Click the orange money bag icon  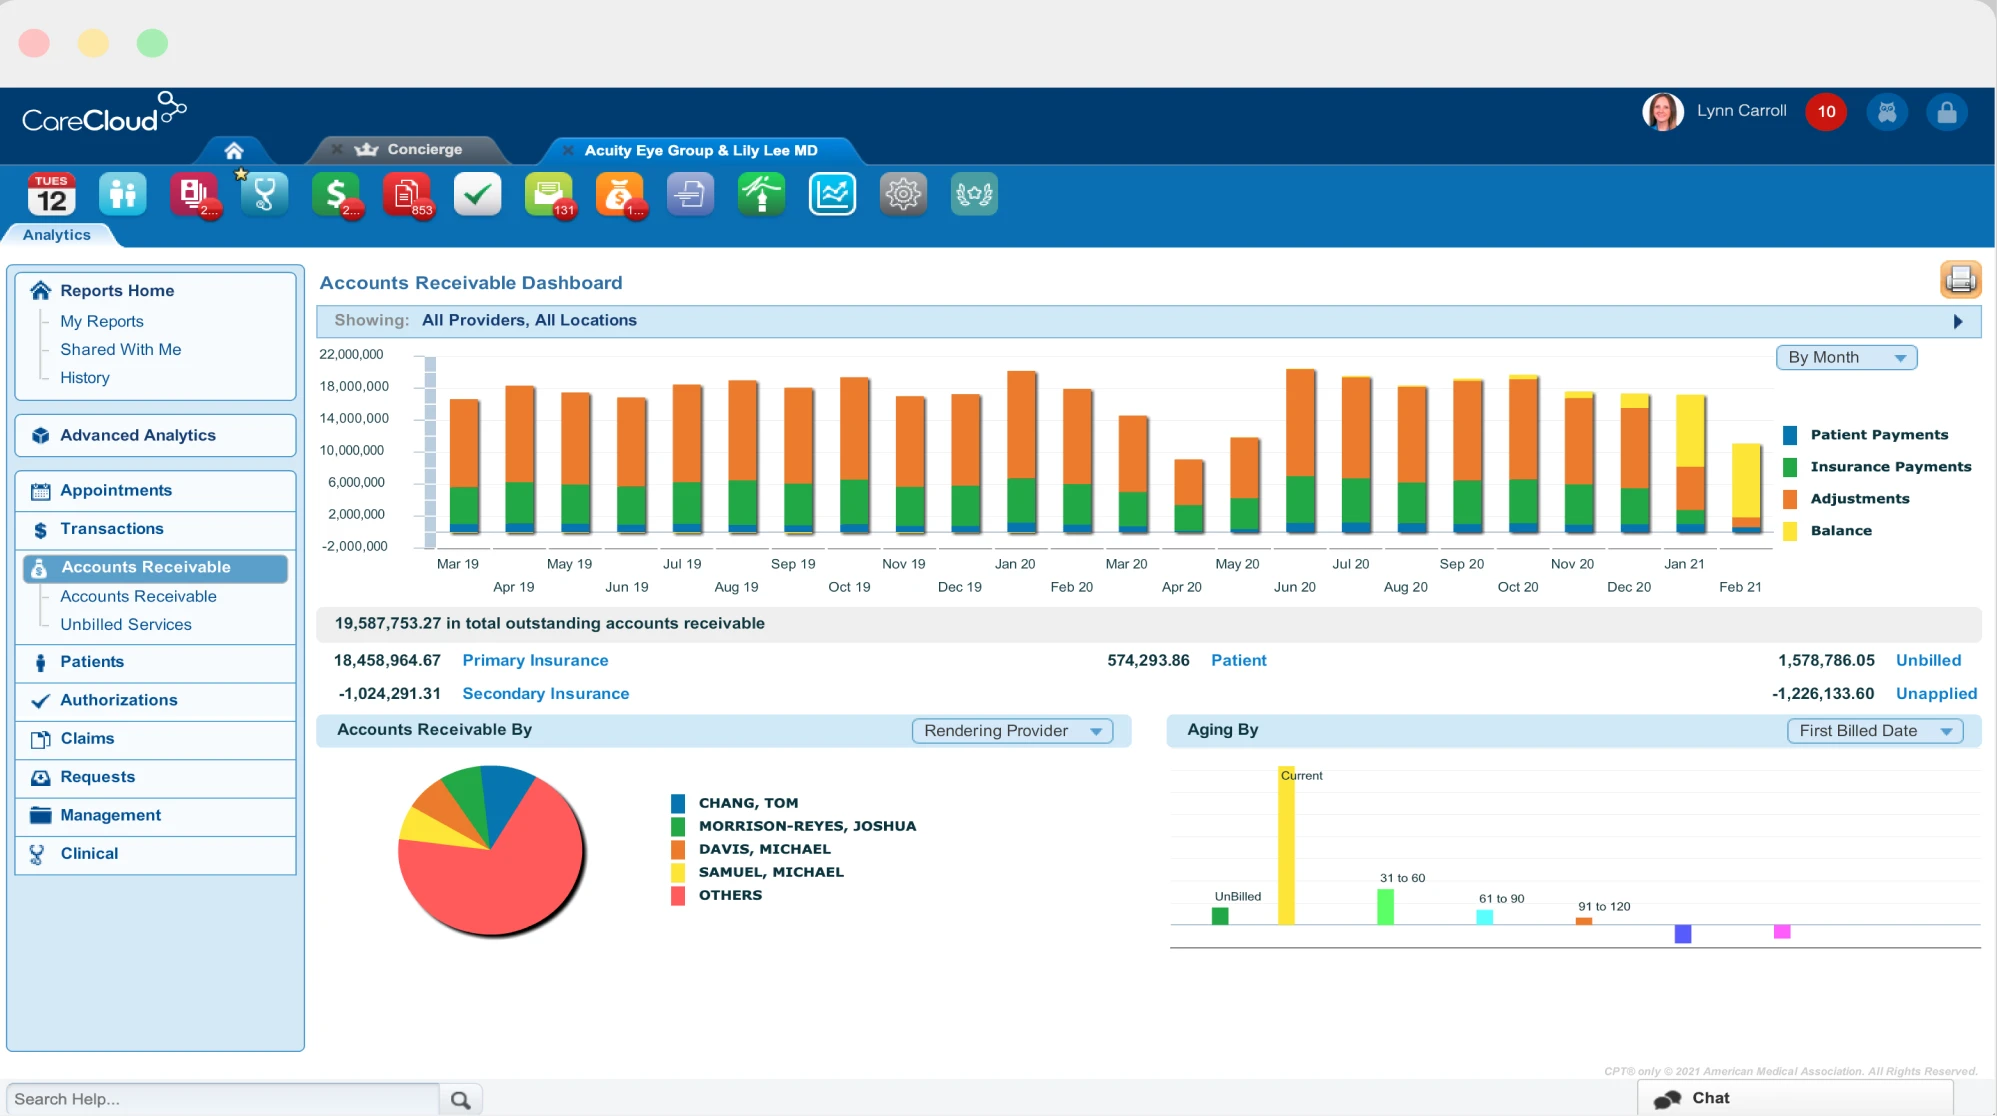619,194
